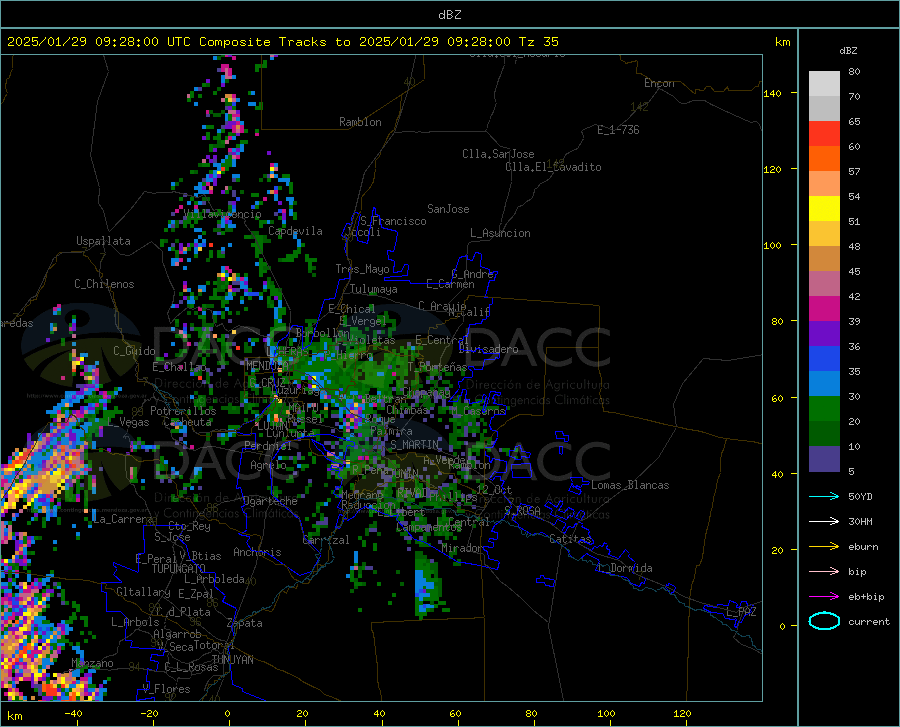Select the bright green 20-30 dBZ swatch
Viewport: 900px width, 727px height.
pos(824,409)
